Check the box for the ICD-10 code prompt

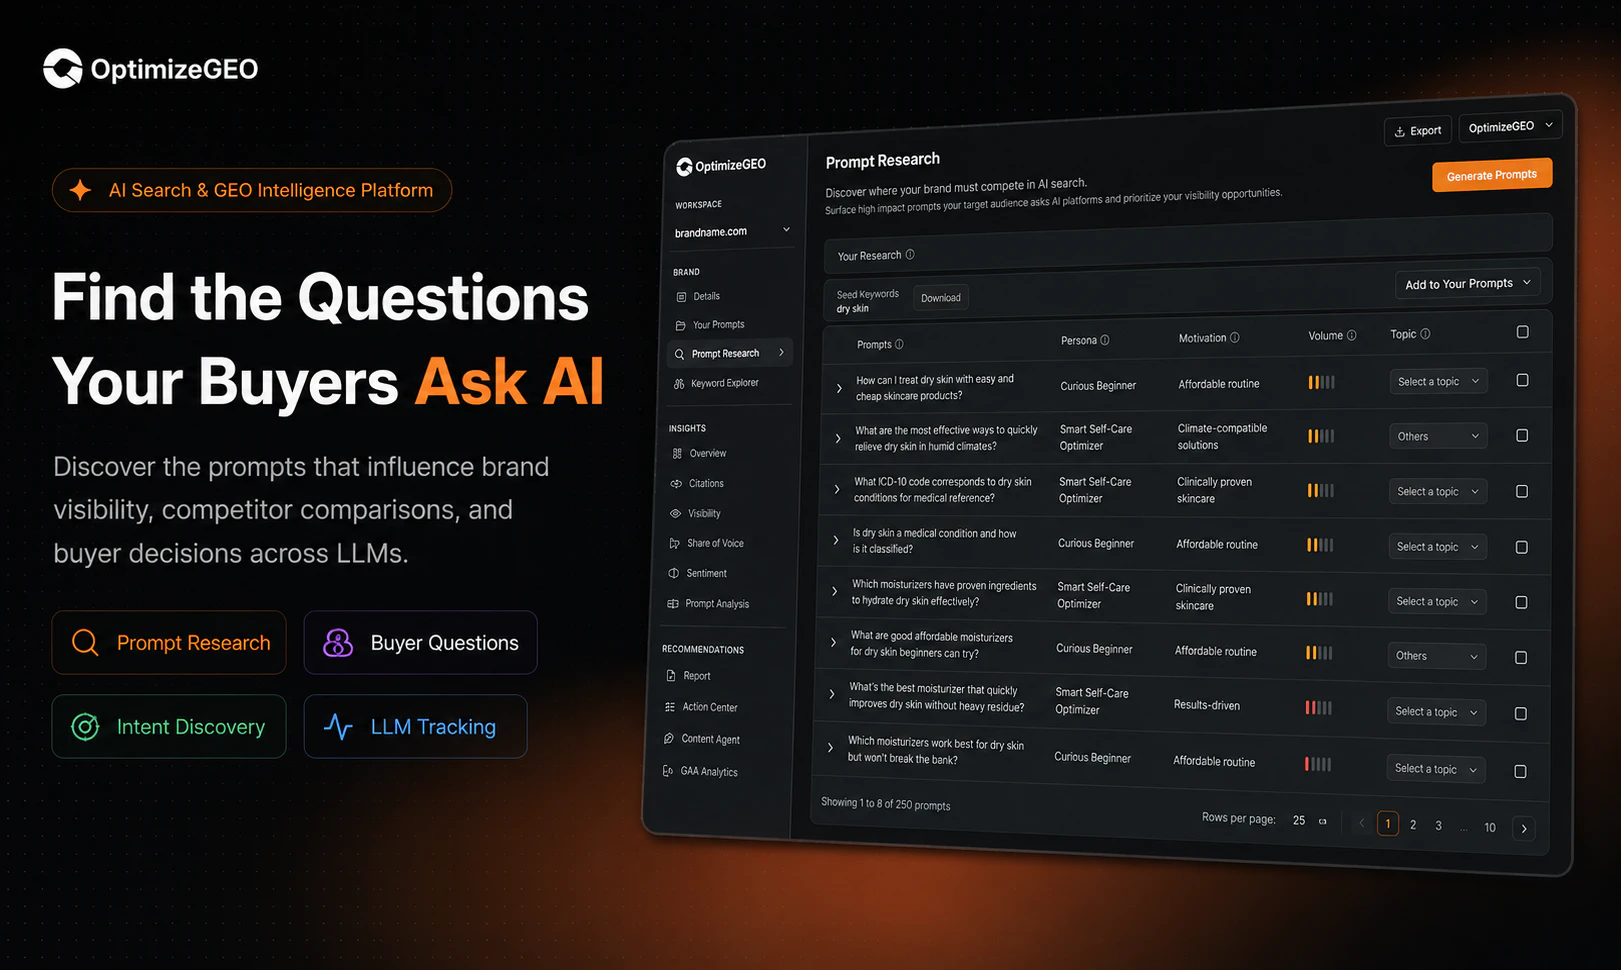tap(1522, 491)
